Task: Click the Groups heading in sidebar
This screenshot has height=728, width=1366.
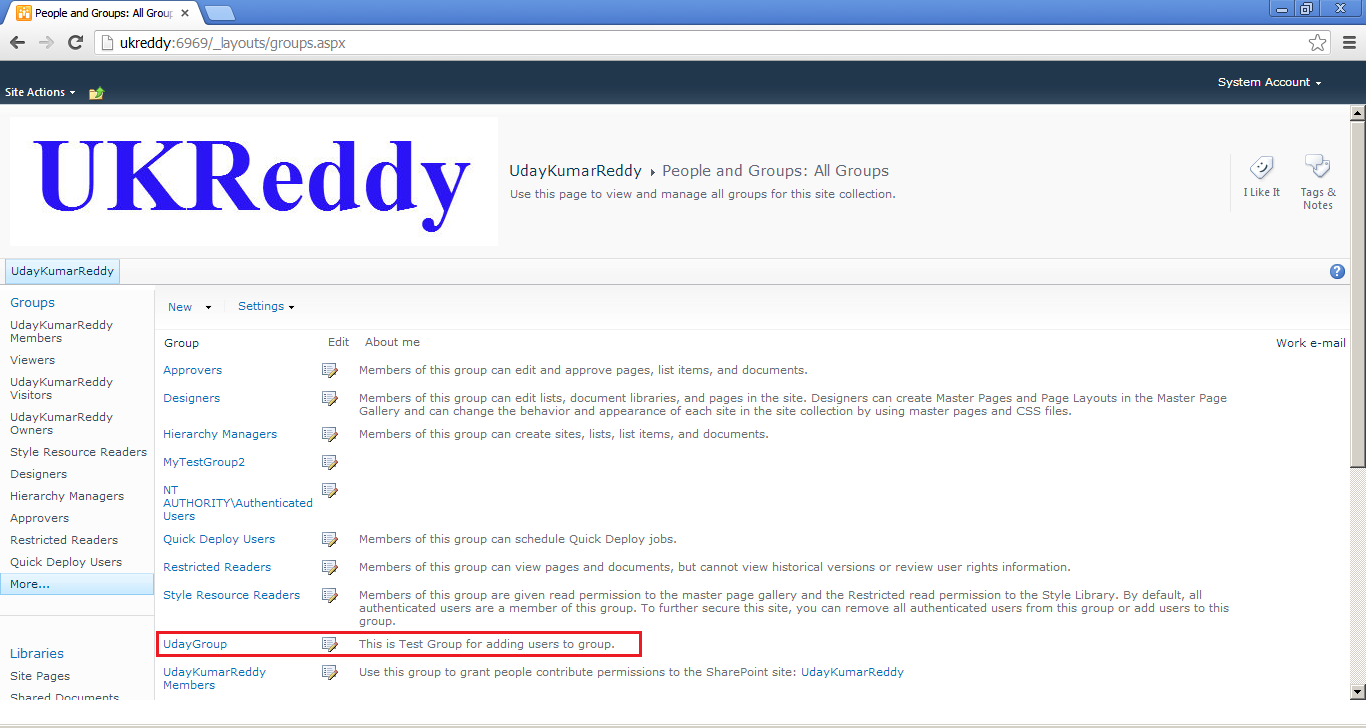Action: pyautogui.click(x=32, y=302)
